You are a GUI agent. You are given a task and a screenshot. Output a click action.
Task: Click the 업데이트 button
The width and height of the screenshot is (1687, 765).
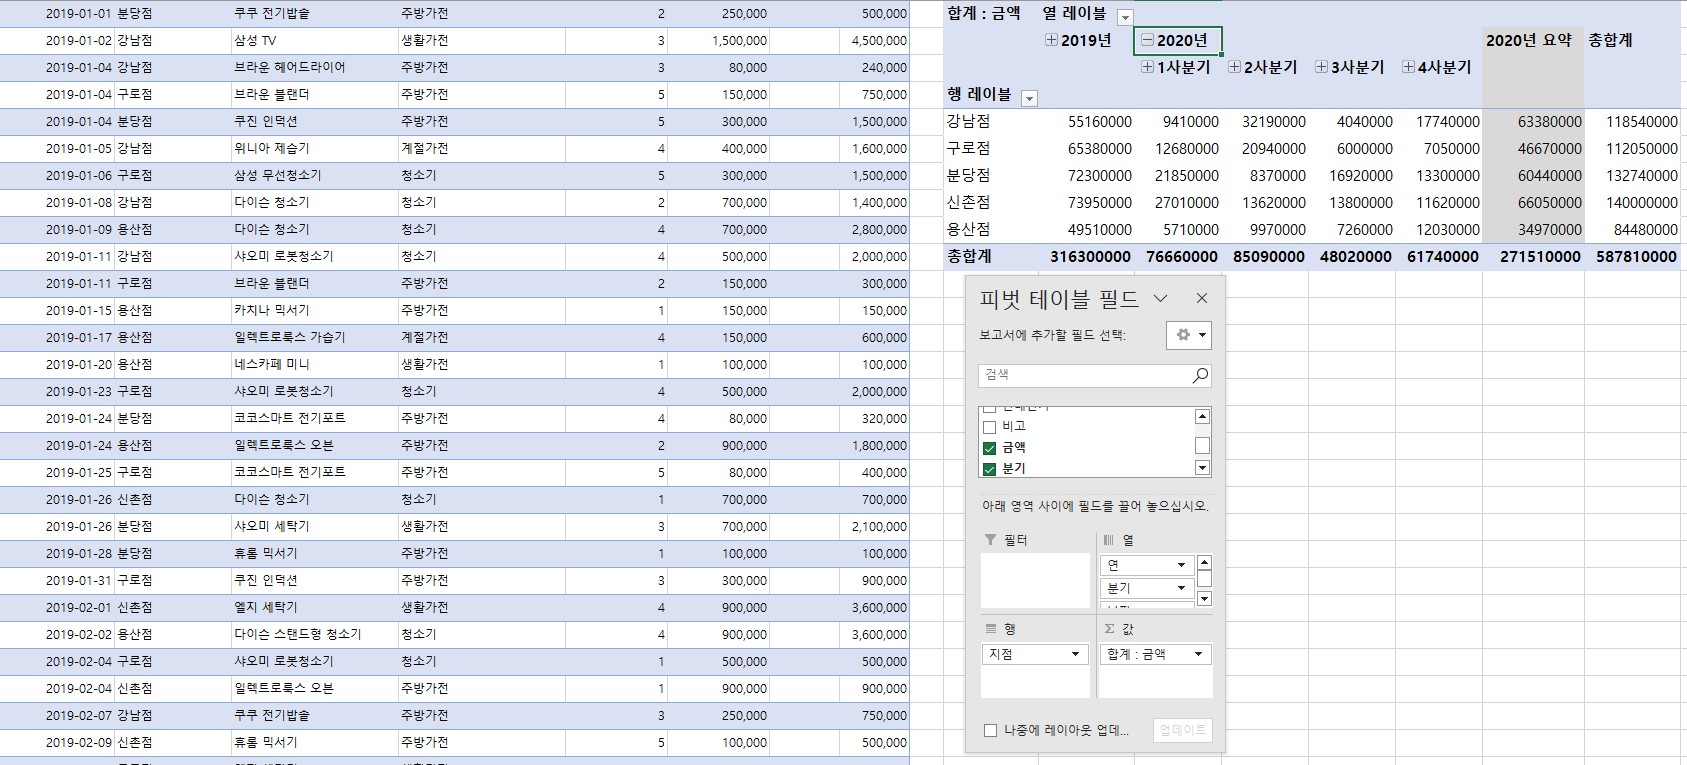(x=1182, y=730)
